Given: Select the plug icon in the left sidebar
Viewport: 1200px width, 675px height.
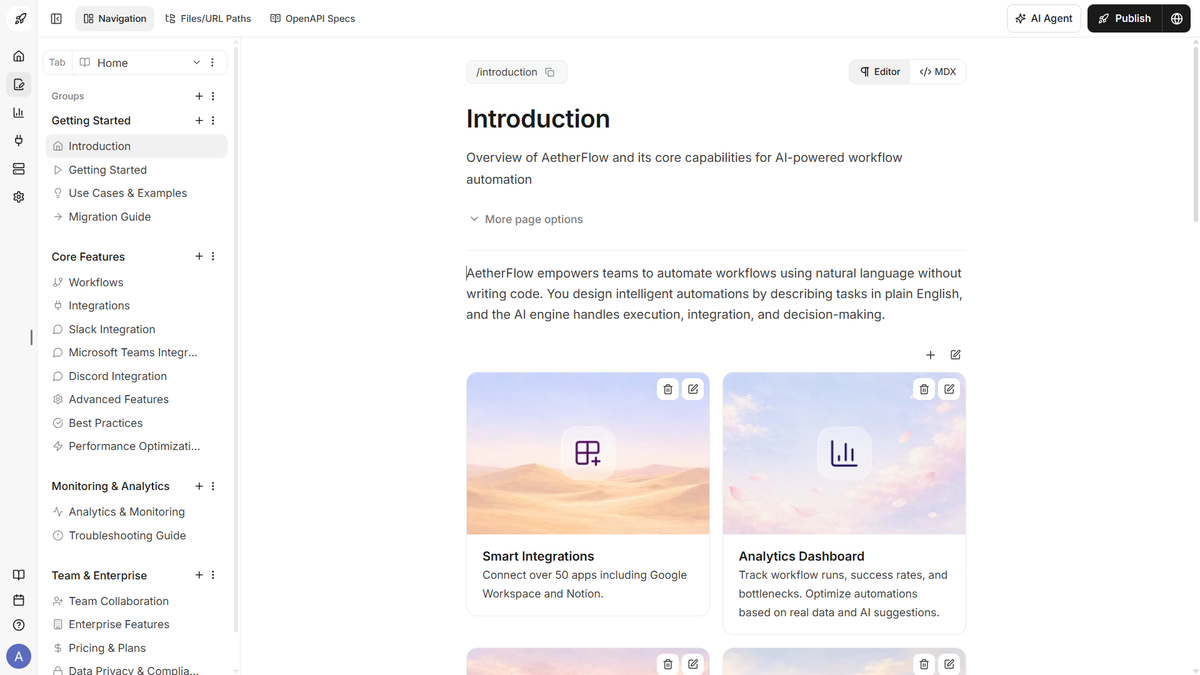Looking at the screenshot, I should tap(18, 140).
